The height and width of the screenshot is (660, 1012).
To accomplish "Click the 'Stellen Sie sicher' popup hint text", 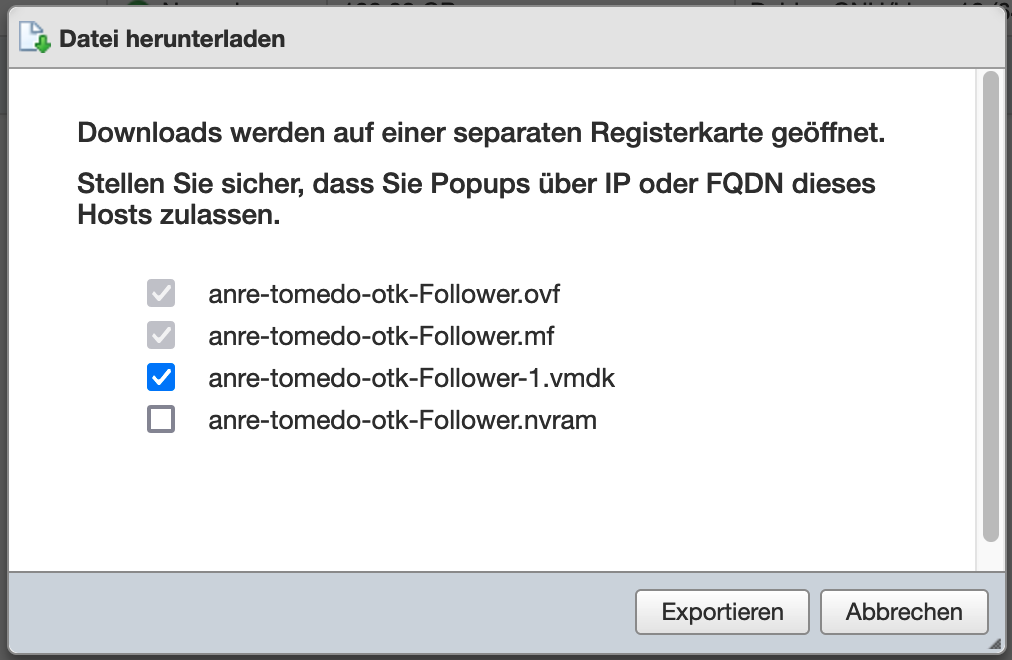I will (x=476, y=199).
